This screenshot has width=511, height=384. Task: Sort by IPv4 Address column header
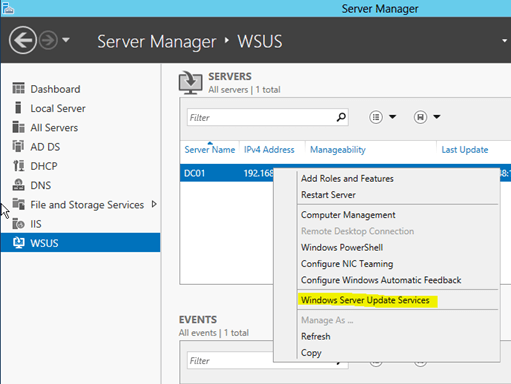coord(269,150)
